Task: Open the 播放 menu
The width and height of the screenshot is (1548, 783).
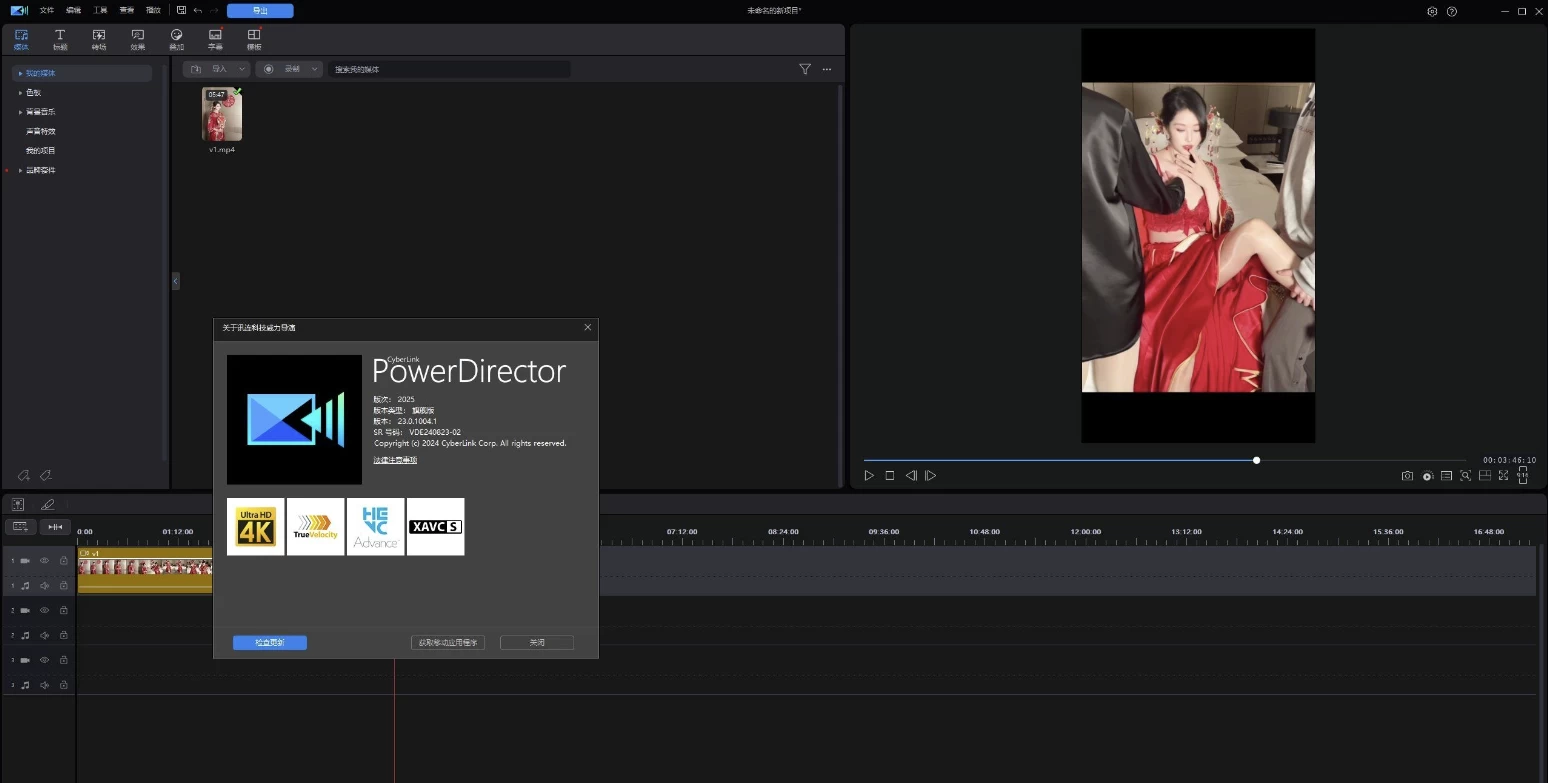Action: click(x=152, y=10)
